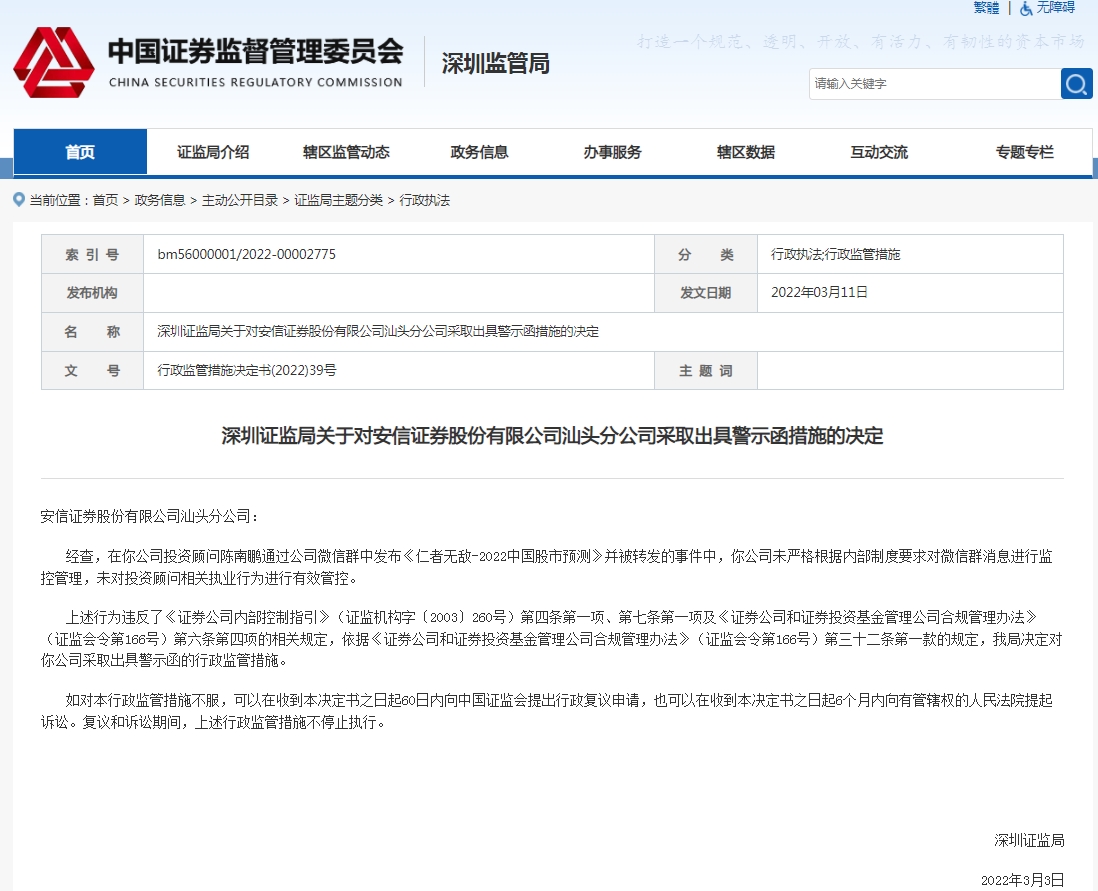
Task: Go to 证监局主题分类 in the breadcrumb
Action: 338,200
